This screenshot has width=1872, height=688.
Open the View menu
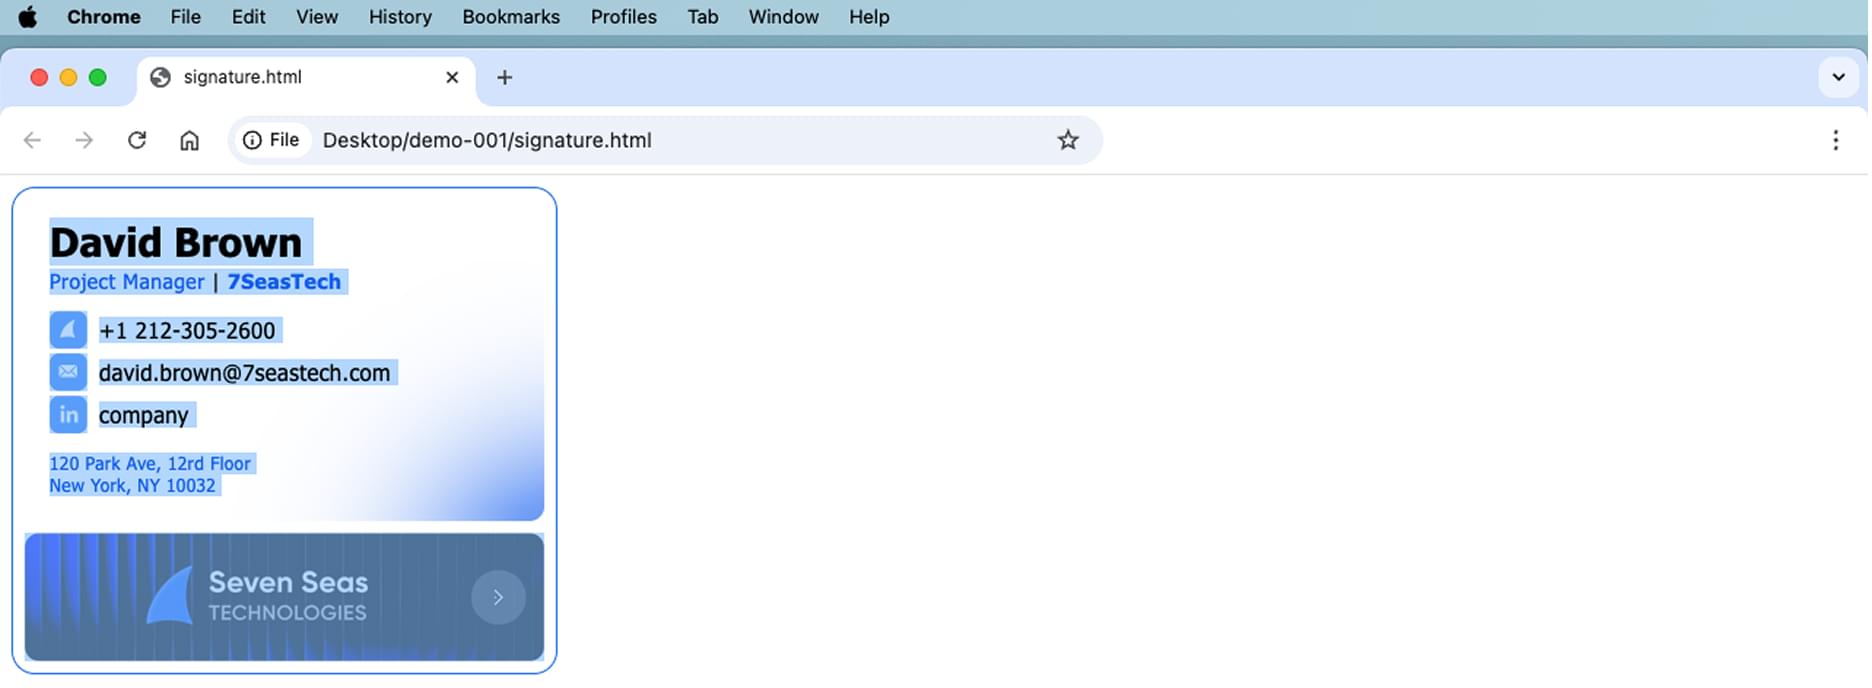click(x=317, y=17)
